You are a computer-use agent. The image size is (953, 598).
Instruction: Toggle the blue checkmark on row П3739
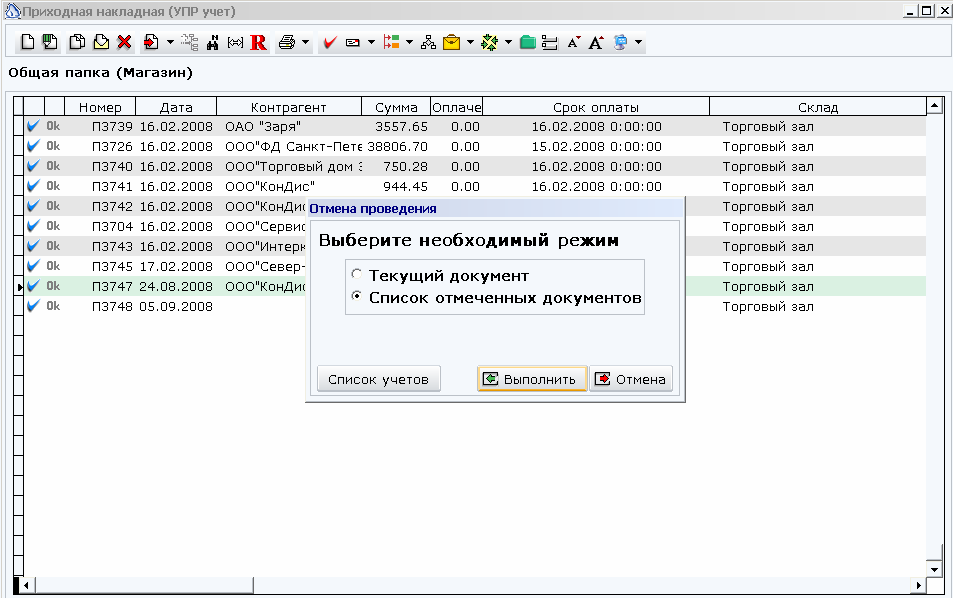[x=33, y=126]
